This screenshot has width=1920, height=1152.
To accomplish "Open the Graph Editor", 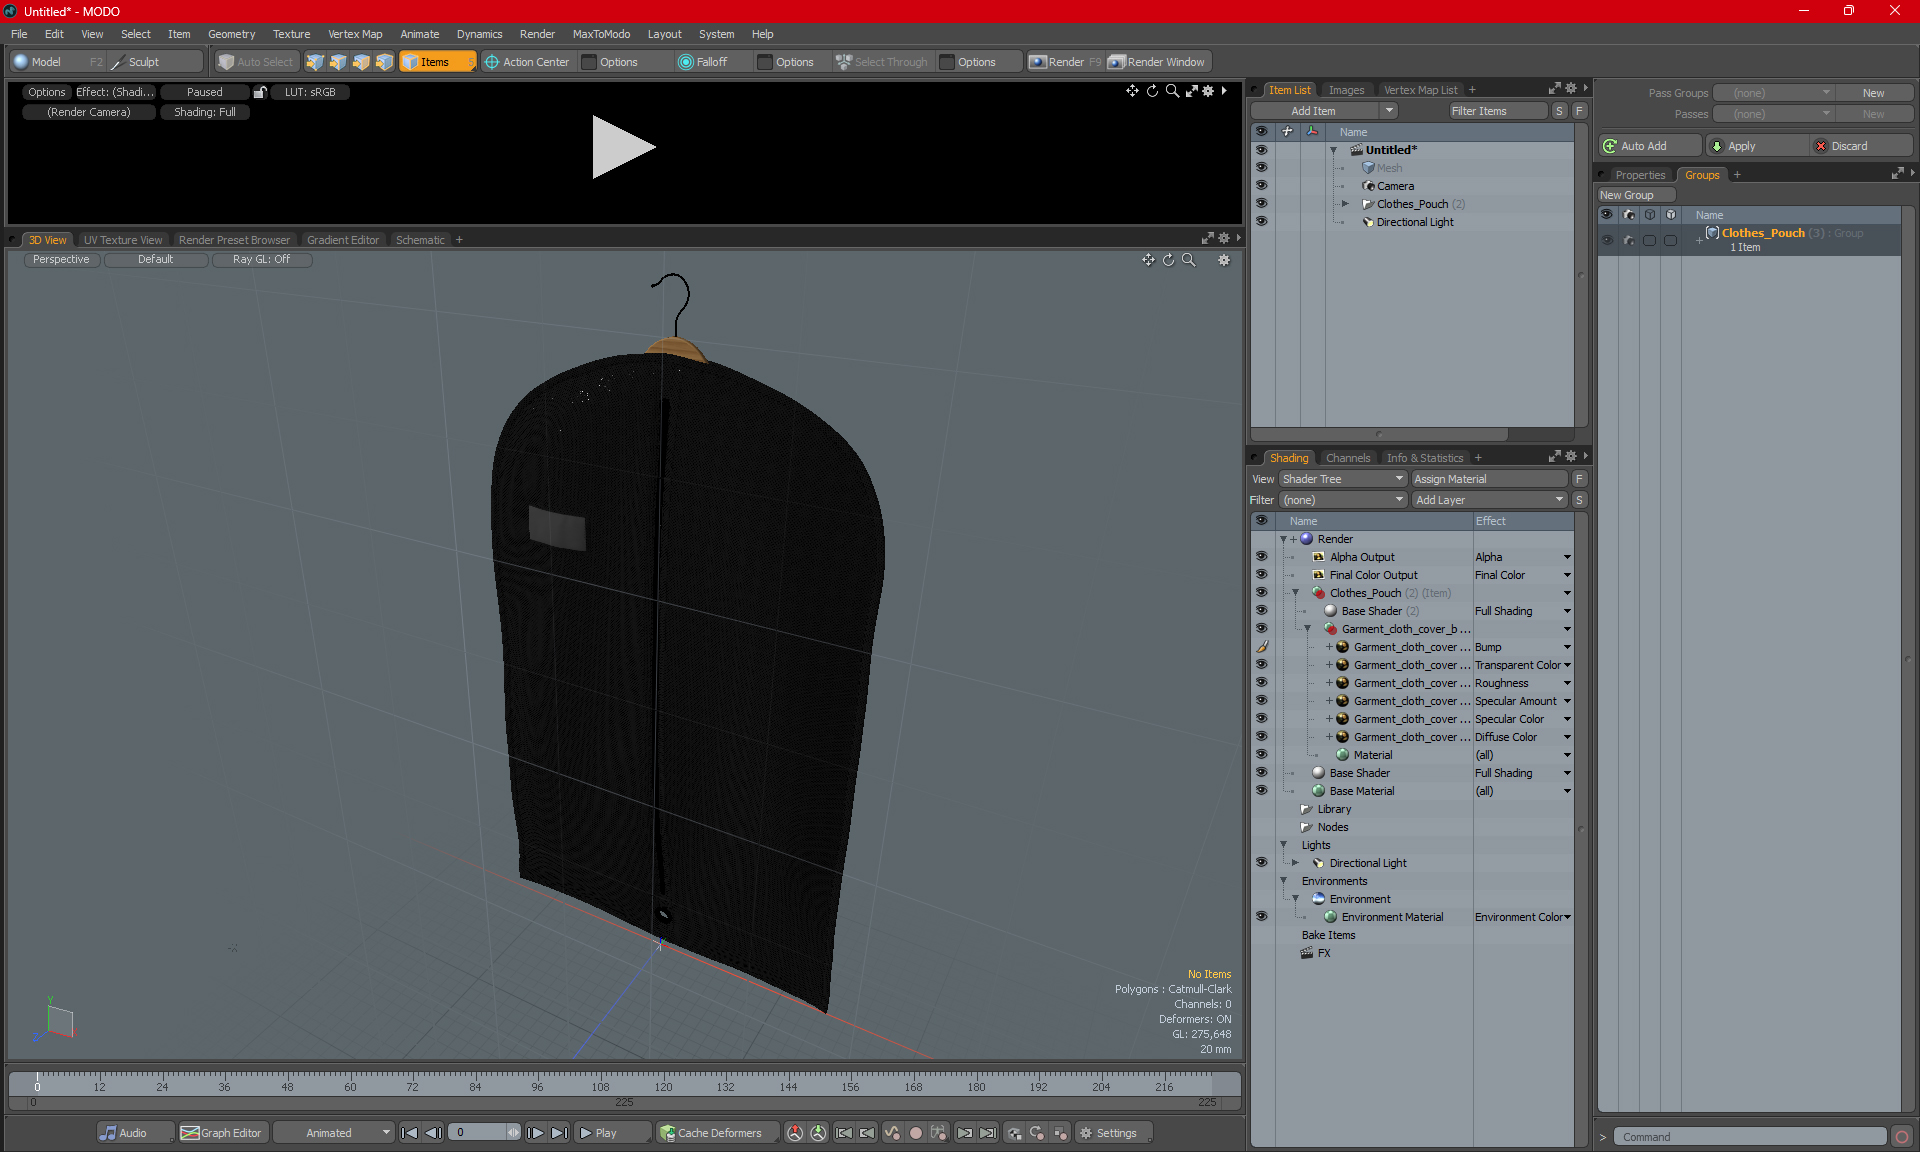I will (x=222, y=1133).
